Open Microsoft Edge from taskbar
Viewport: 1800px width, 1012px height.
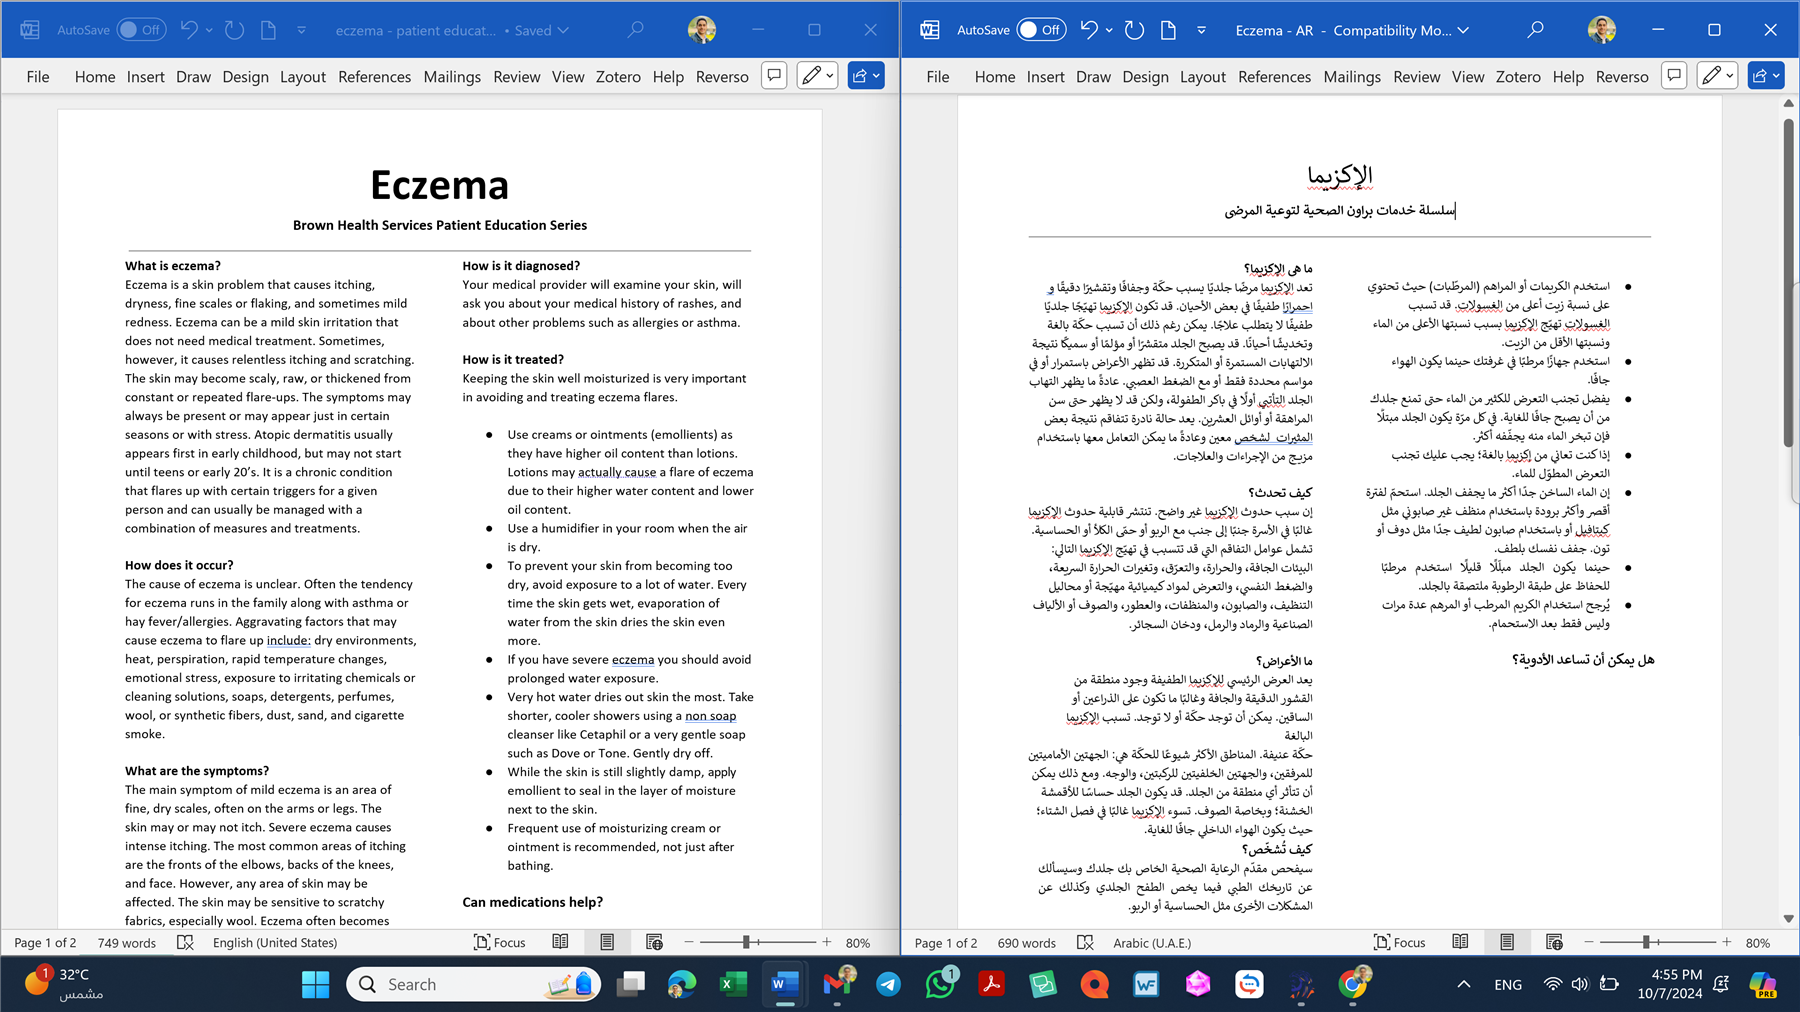click(x=682, y=984)
